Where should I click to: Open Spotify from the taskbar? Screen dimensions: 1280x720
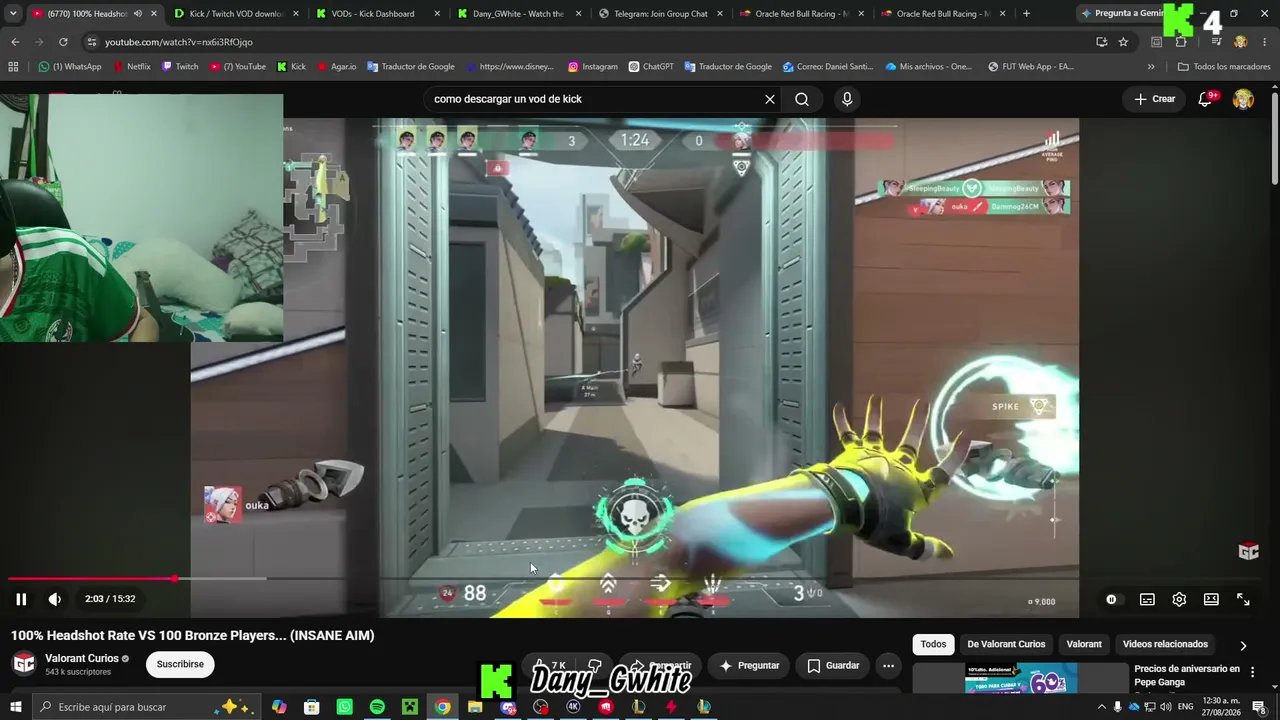377,707
